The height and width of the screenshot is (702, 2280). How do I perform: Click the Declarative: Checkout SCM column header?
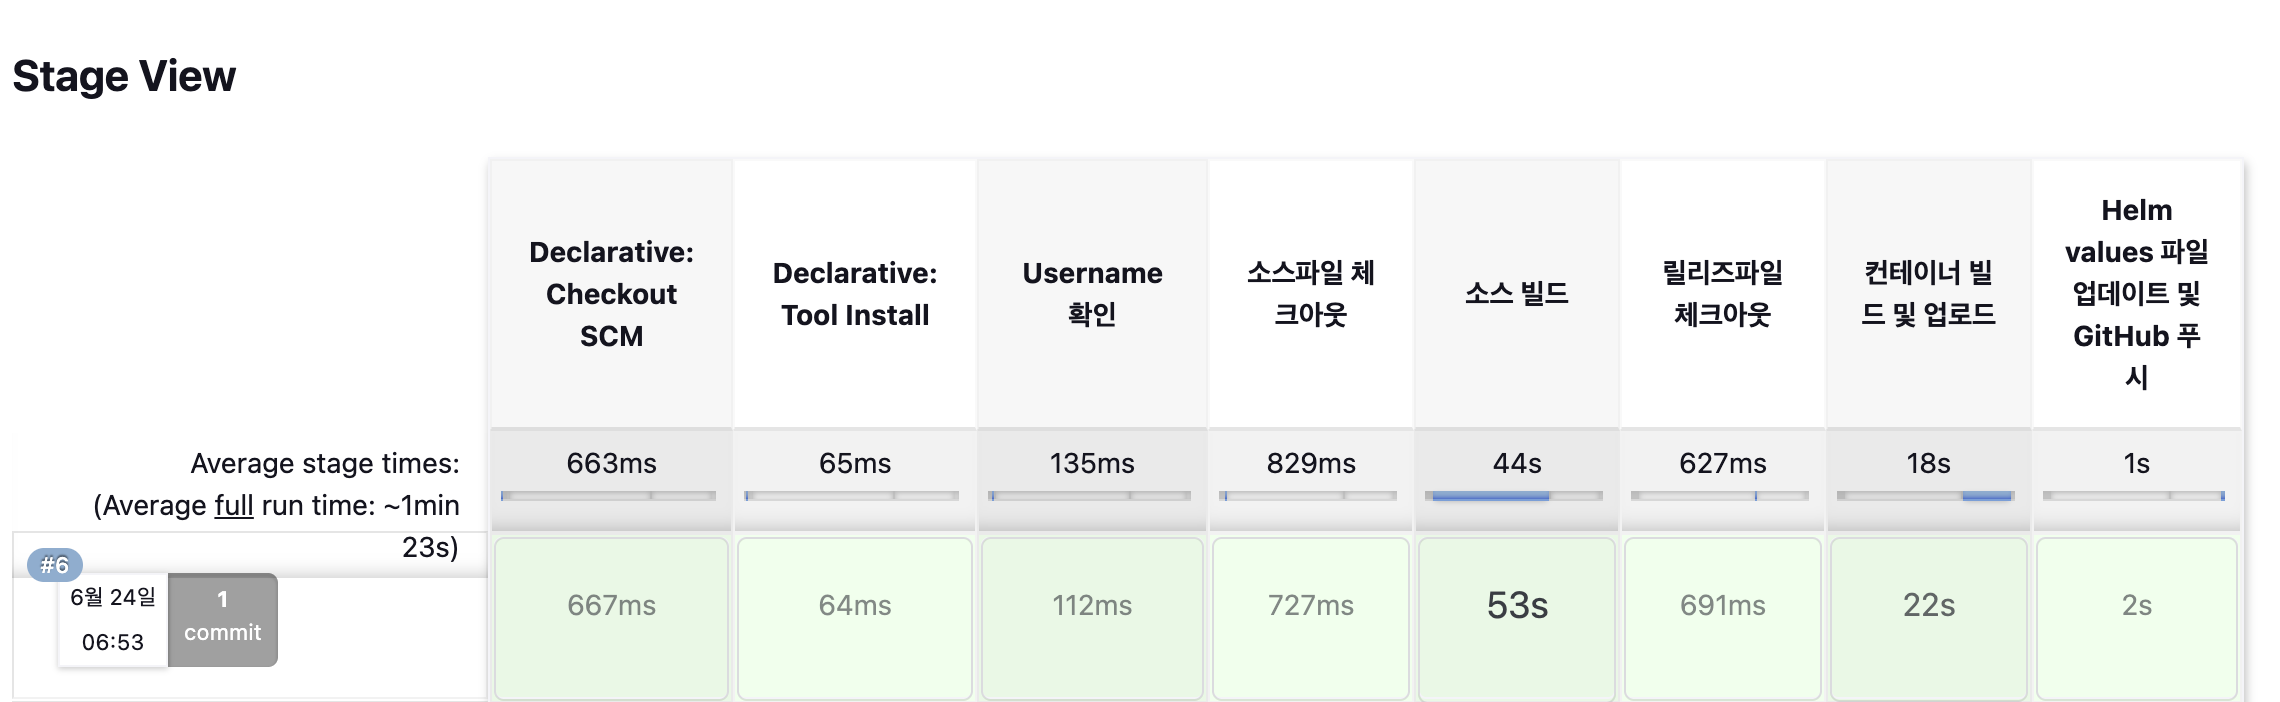(611, 294)
